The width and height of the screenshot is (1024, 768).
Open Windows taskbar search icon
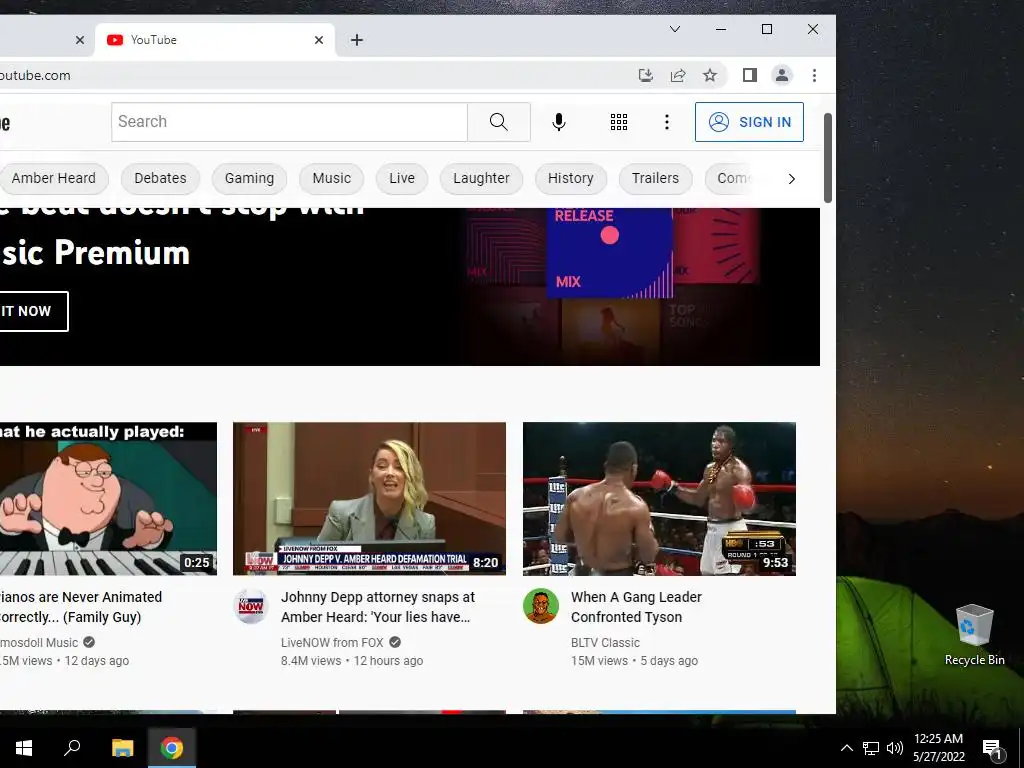(x=72, y=748)
